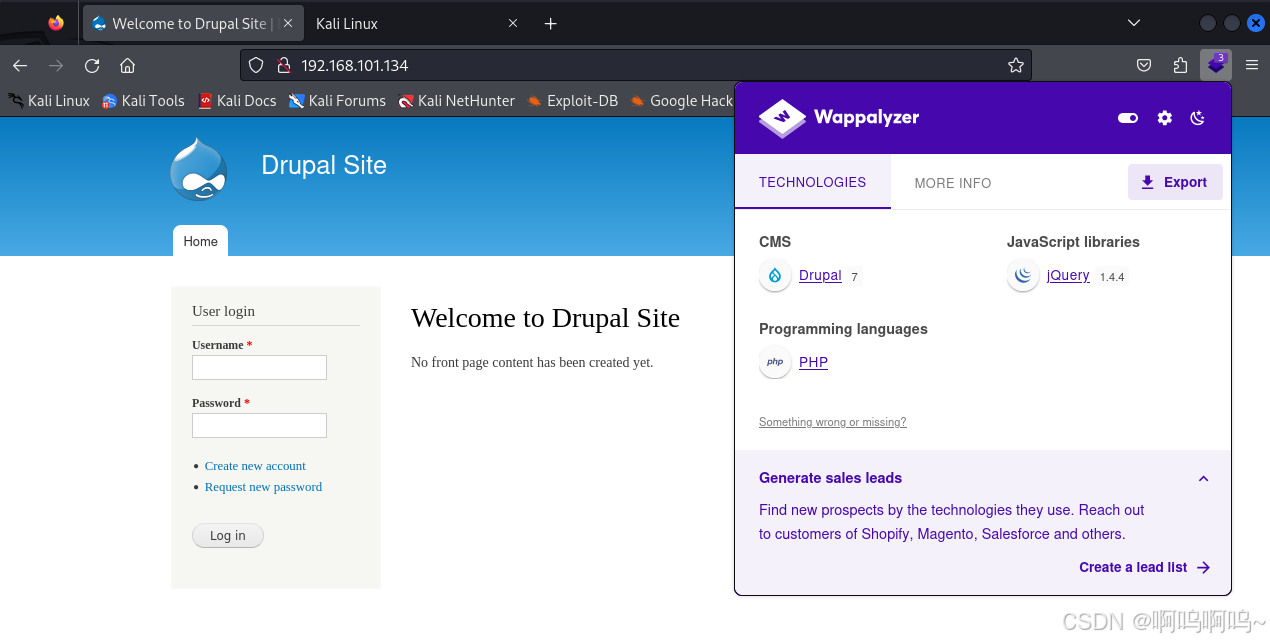Click Something wrong or missing link

pyautogui.click(x=832, y=422)
